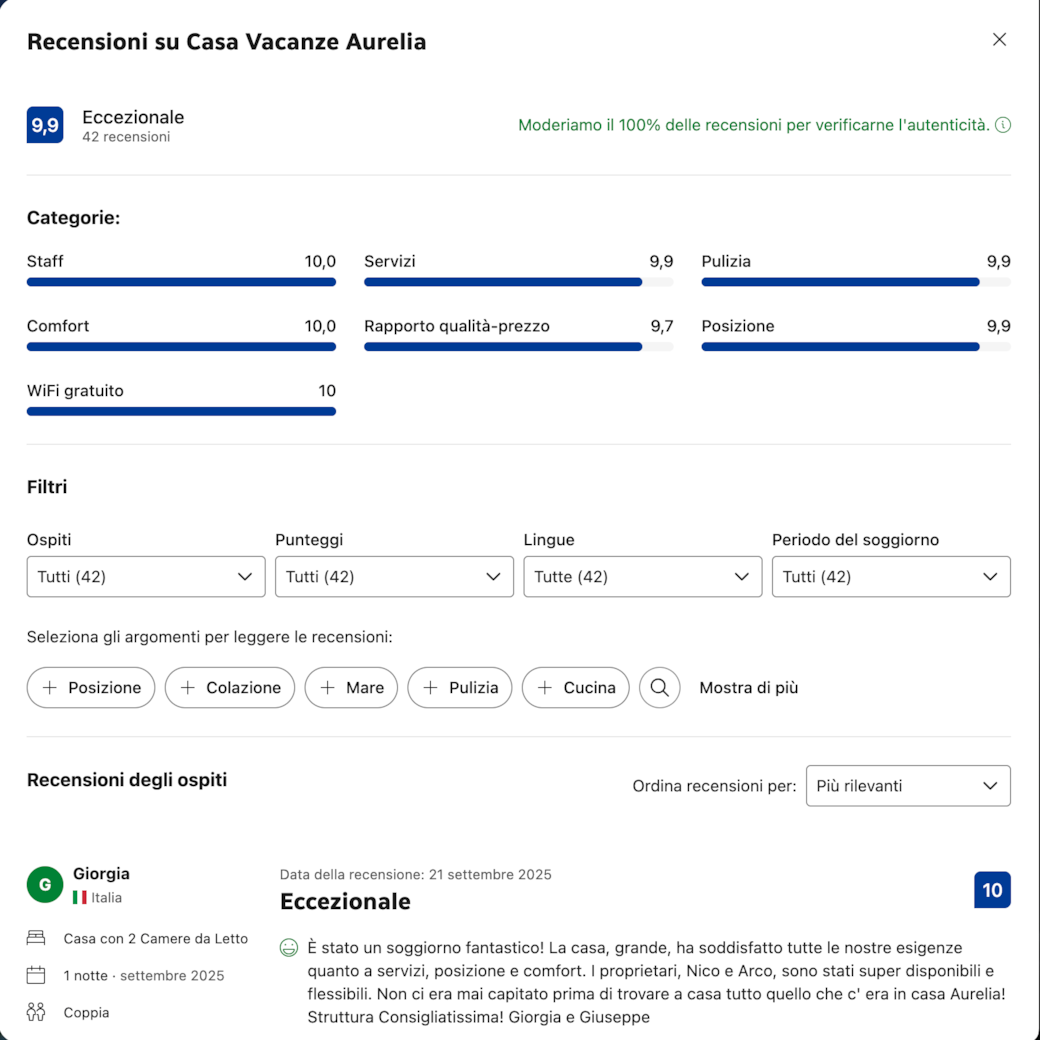Image resolution: width=1040 pixels, height=1040 pixels.
Task: Click the info icon beside moderation notice
Action: (1003, 125)
